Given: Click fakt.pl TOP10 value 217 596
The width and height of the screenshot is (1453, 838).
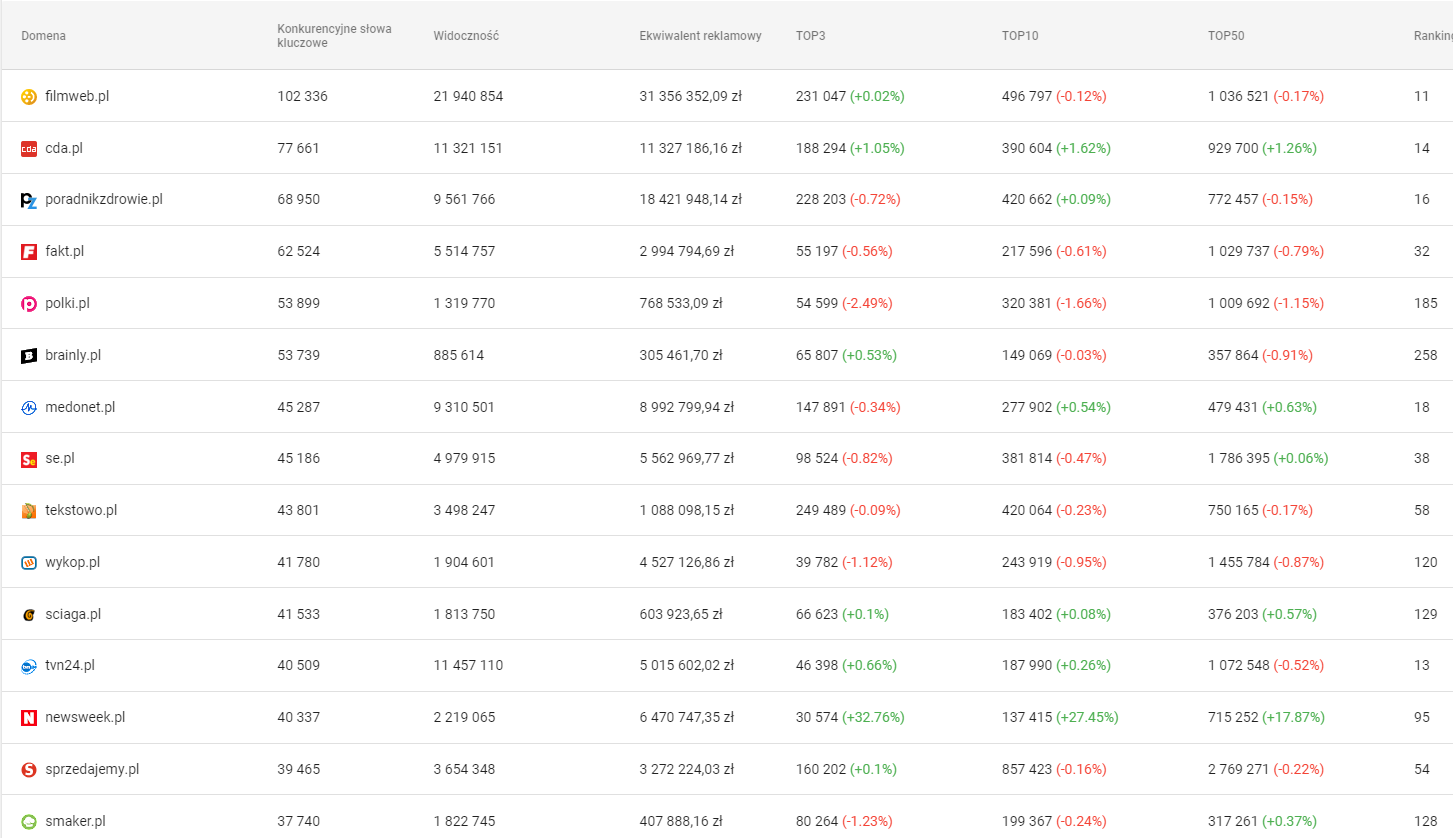Looking at the screenshot, I should point(1027,251).
